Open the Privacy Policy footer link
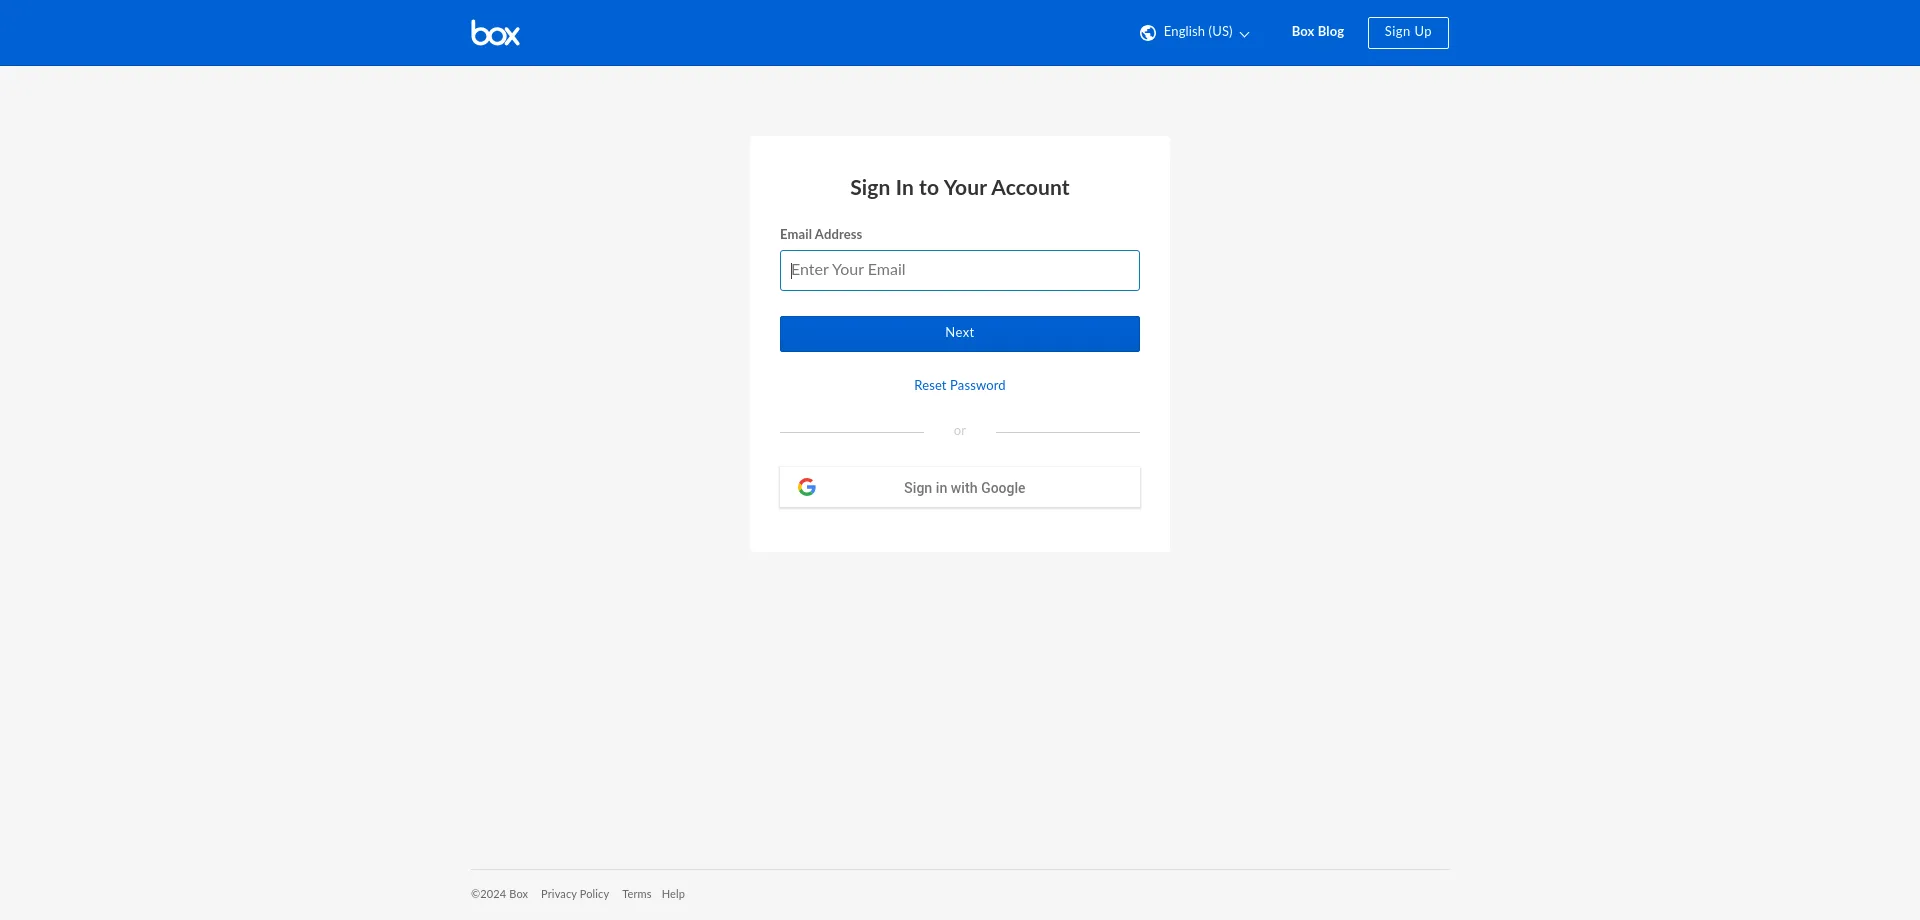This screenshot has height=920, width=1920. (x=575, y=894)
